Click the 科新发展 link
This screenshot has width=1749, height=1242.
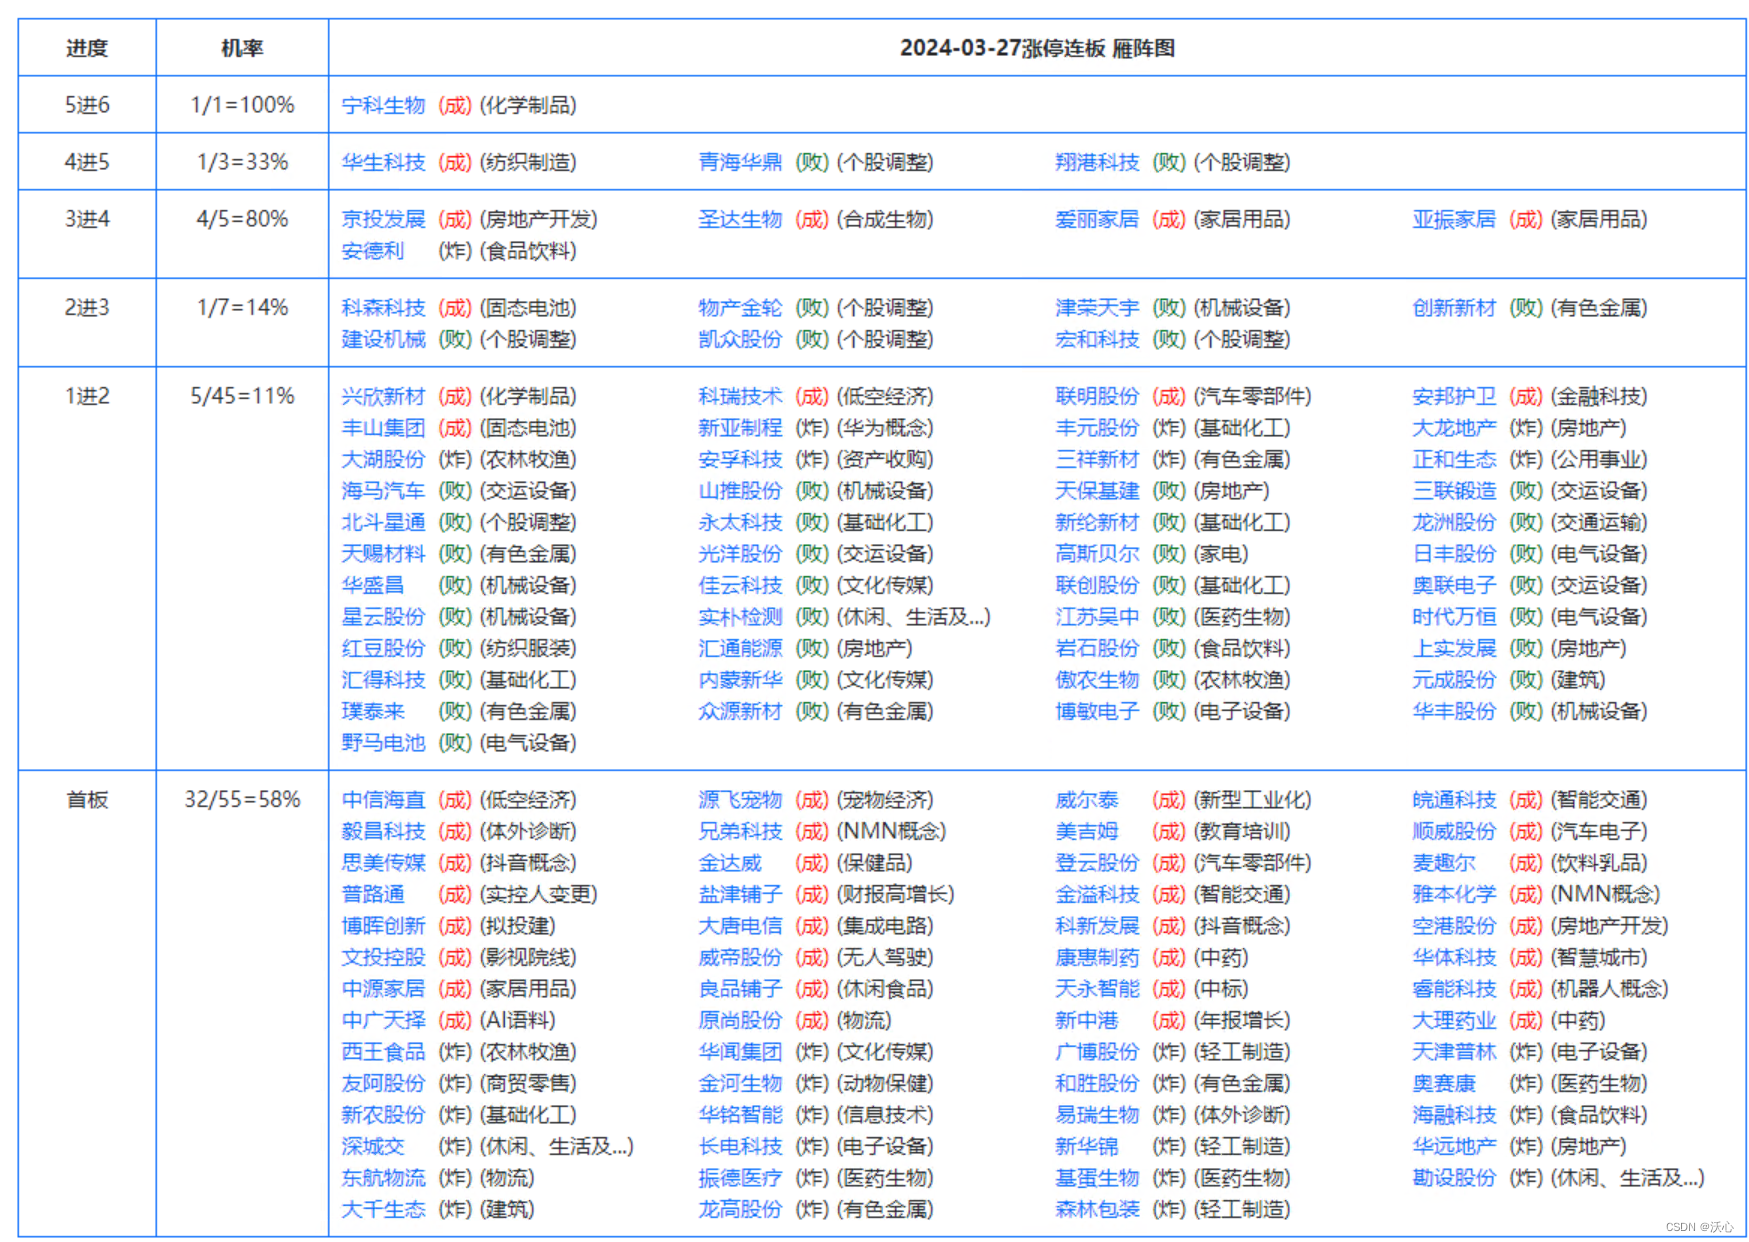[x=1097, y=926]
